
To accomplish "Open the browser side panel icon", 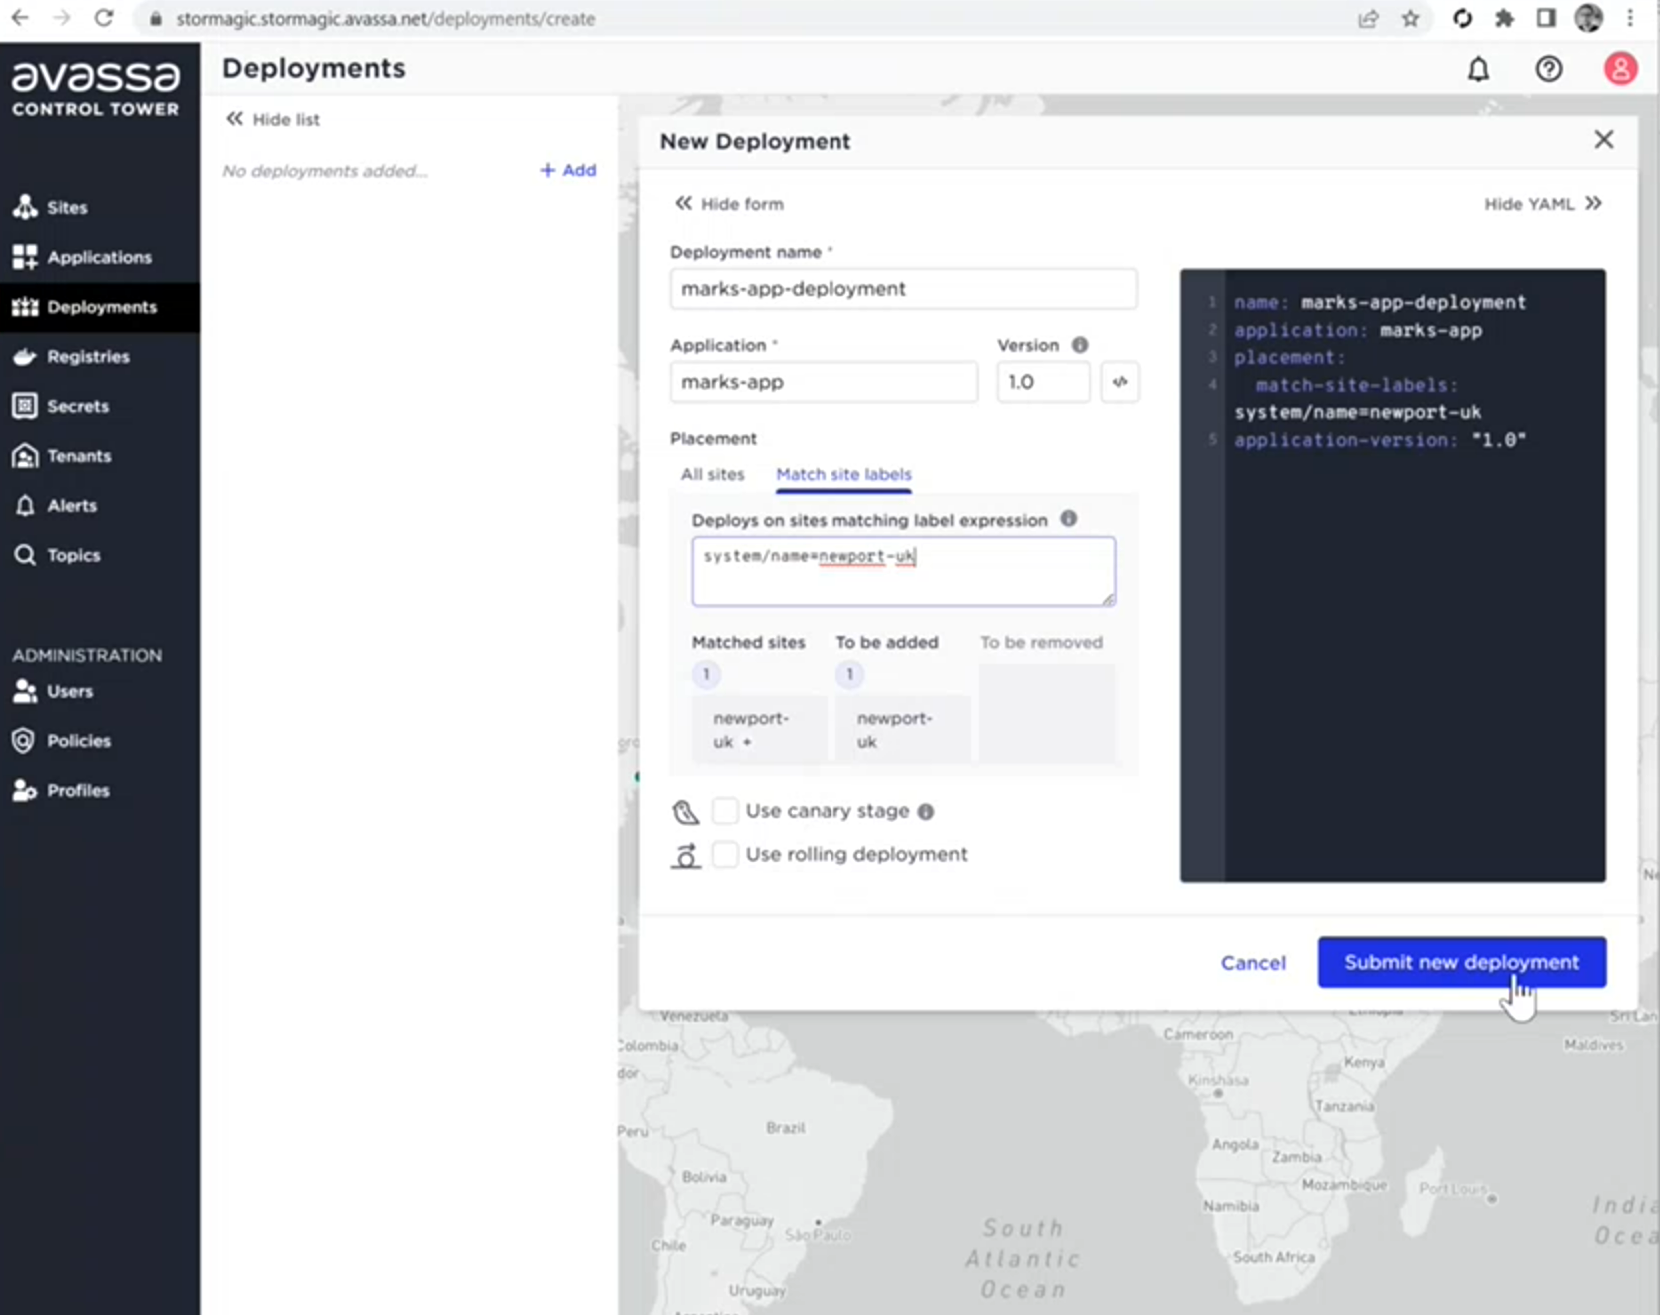I will coord(1546,18).
